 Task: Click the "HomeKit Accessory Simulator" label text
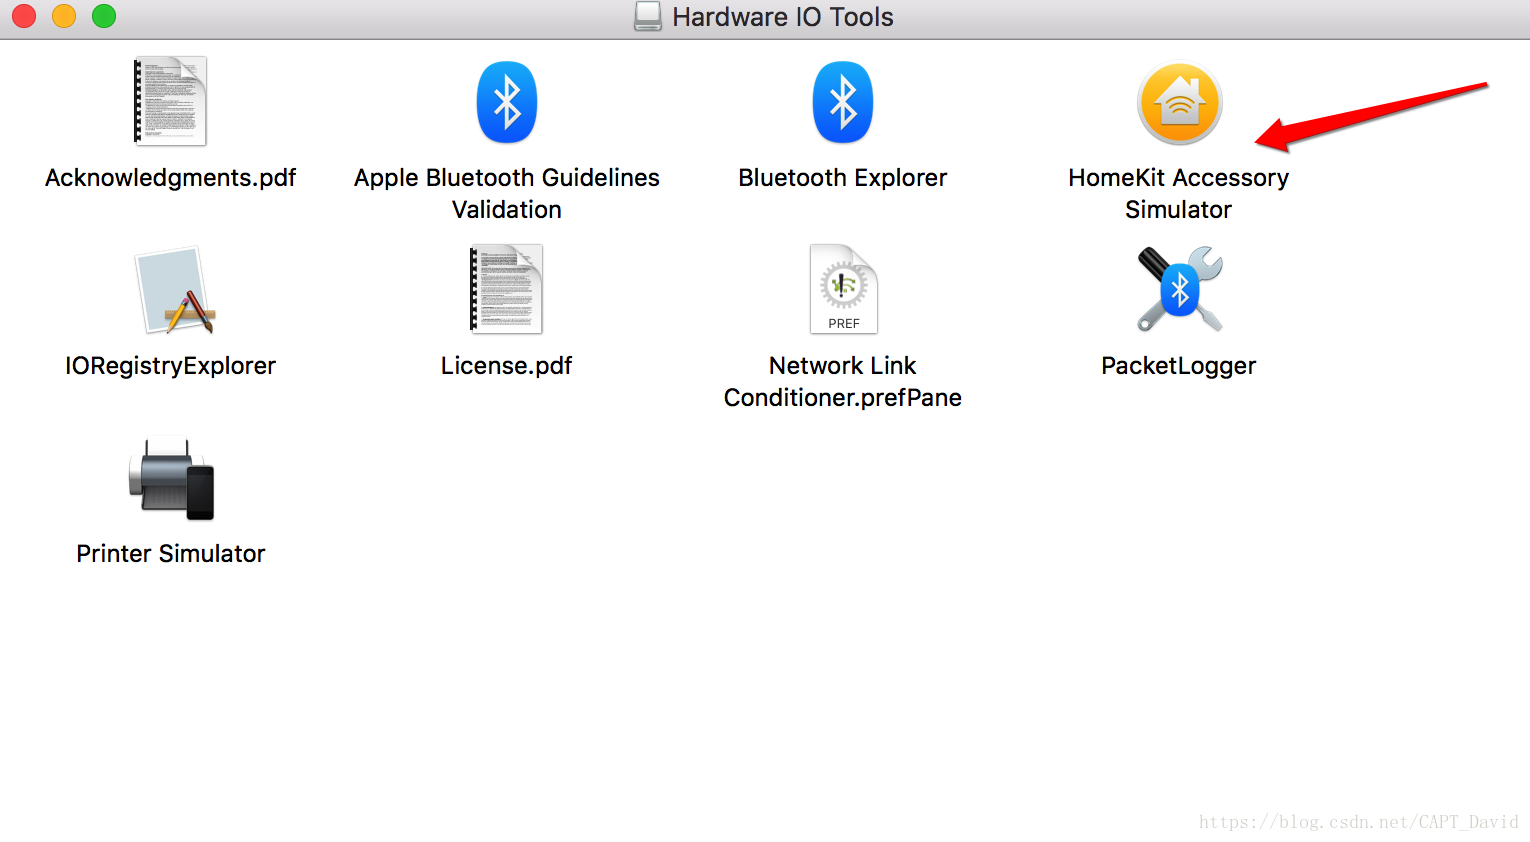click(x=1179, y=193)
